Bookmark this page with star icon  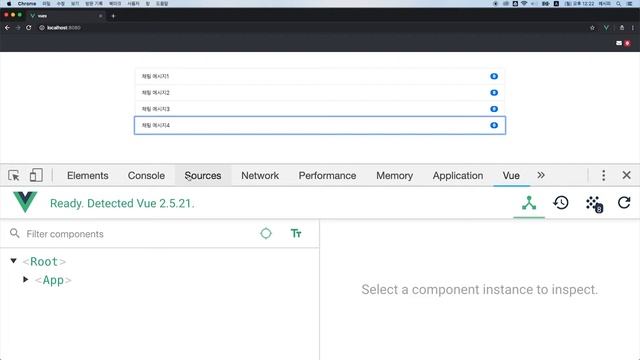pyautogui.click(x=592, y=28)
